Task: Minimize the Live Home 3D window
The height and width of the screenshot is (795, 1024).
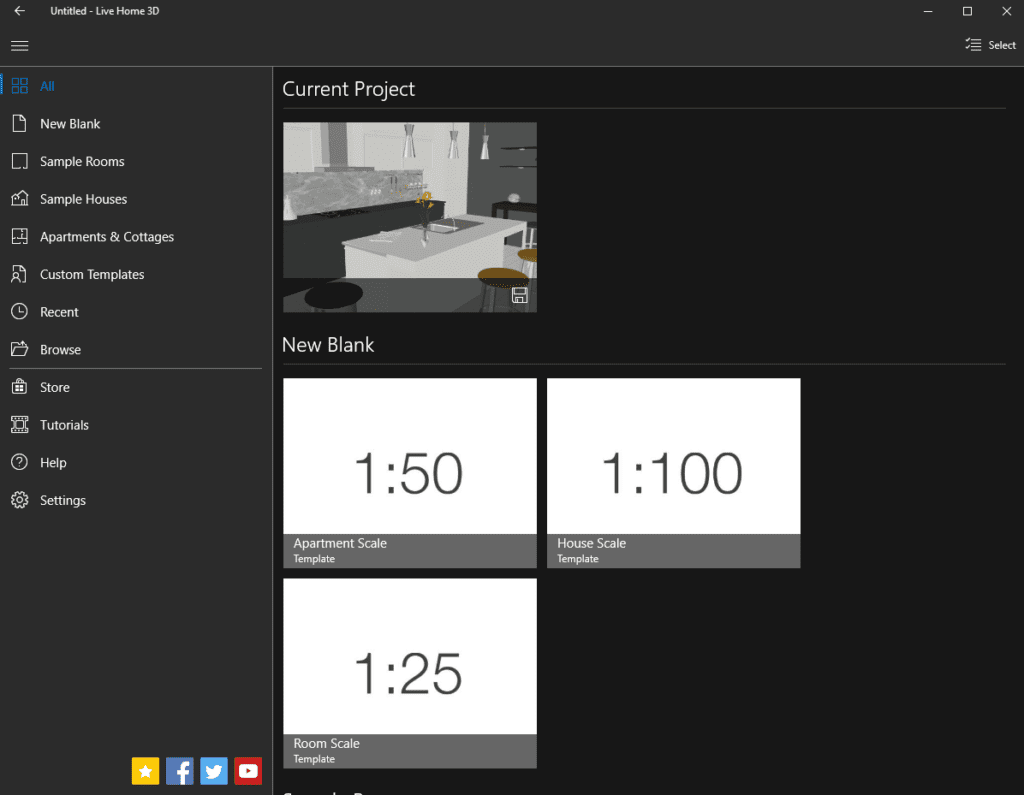Action: coord(927,11)
